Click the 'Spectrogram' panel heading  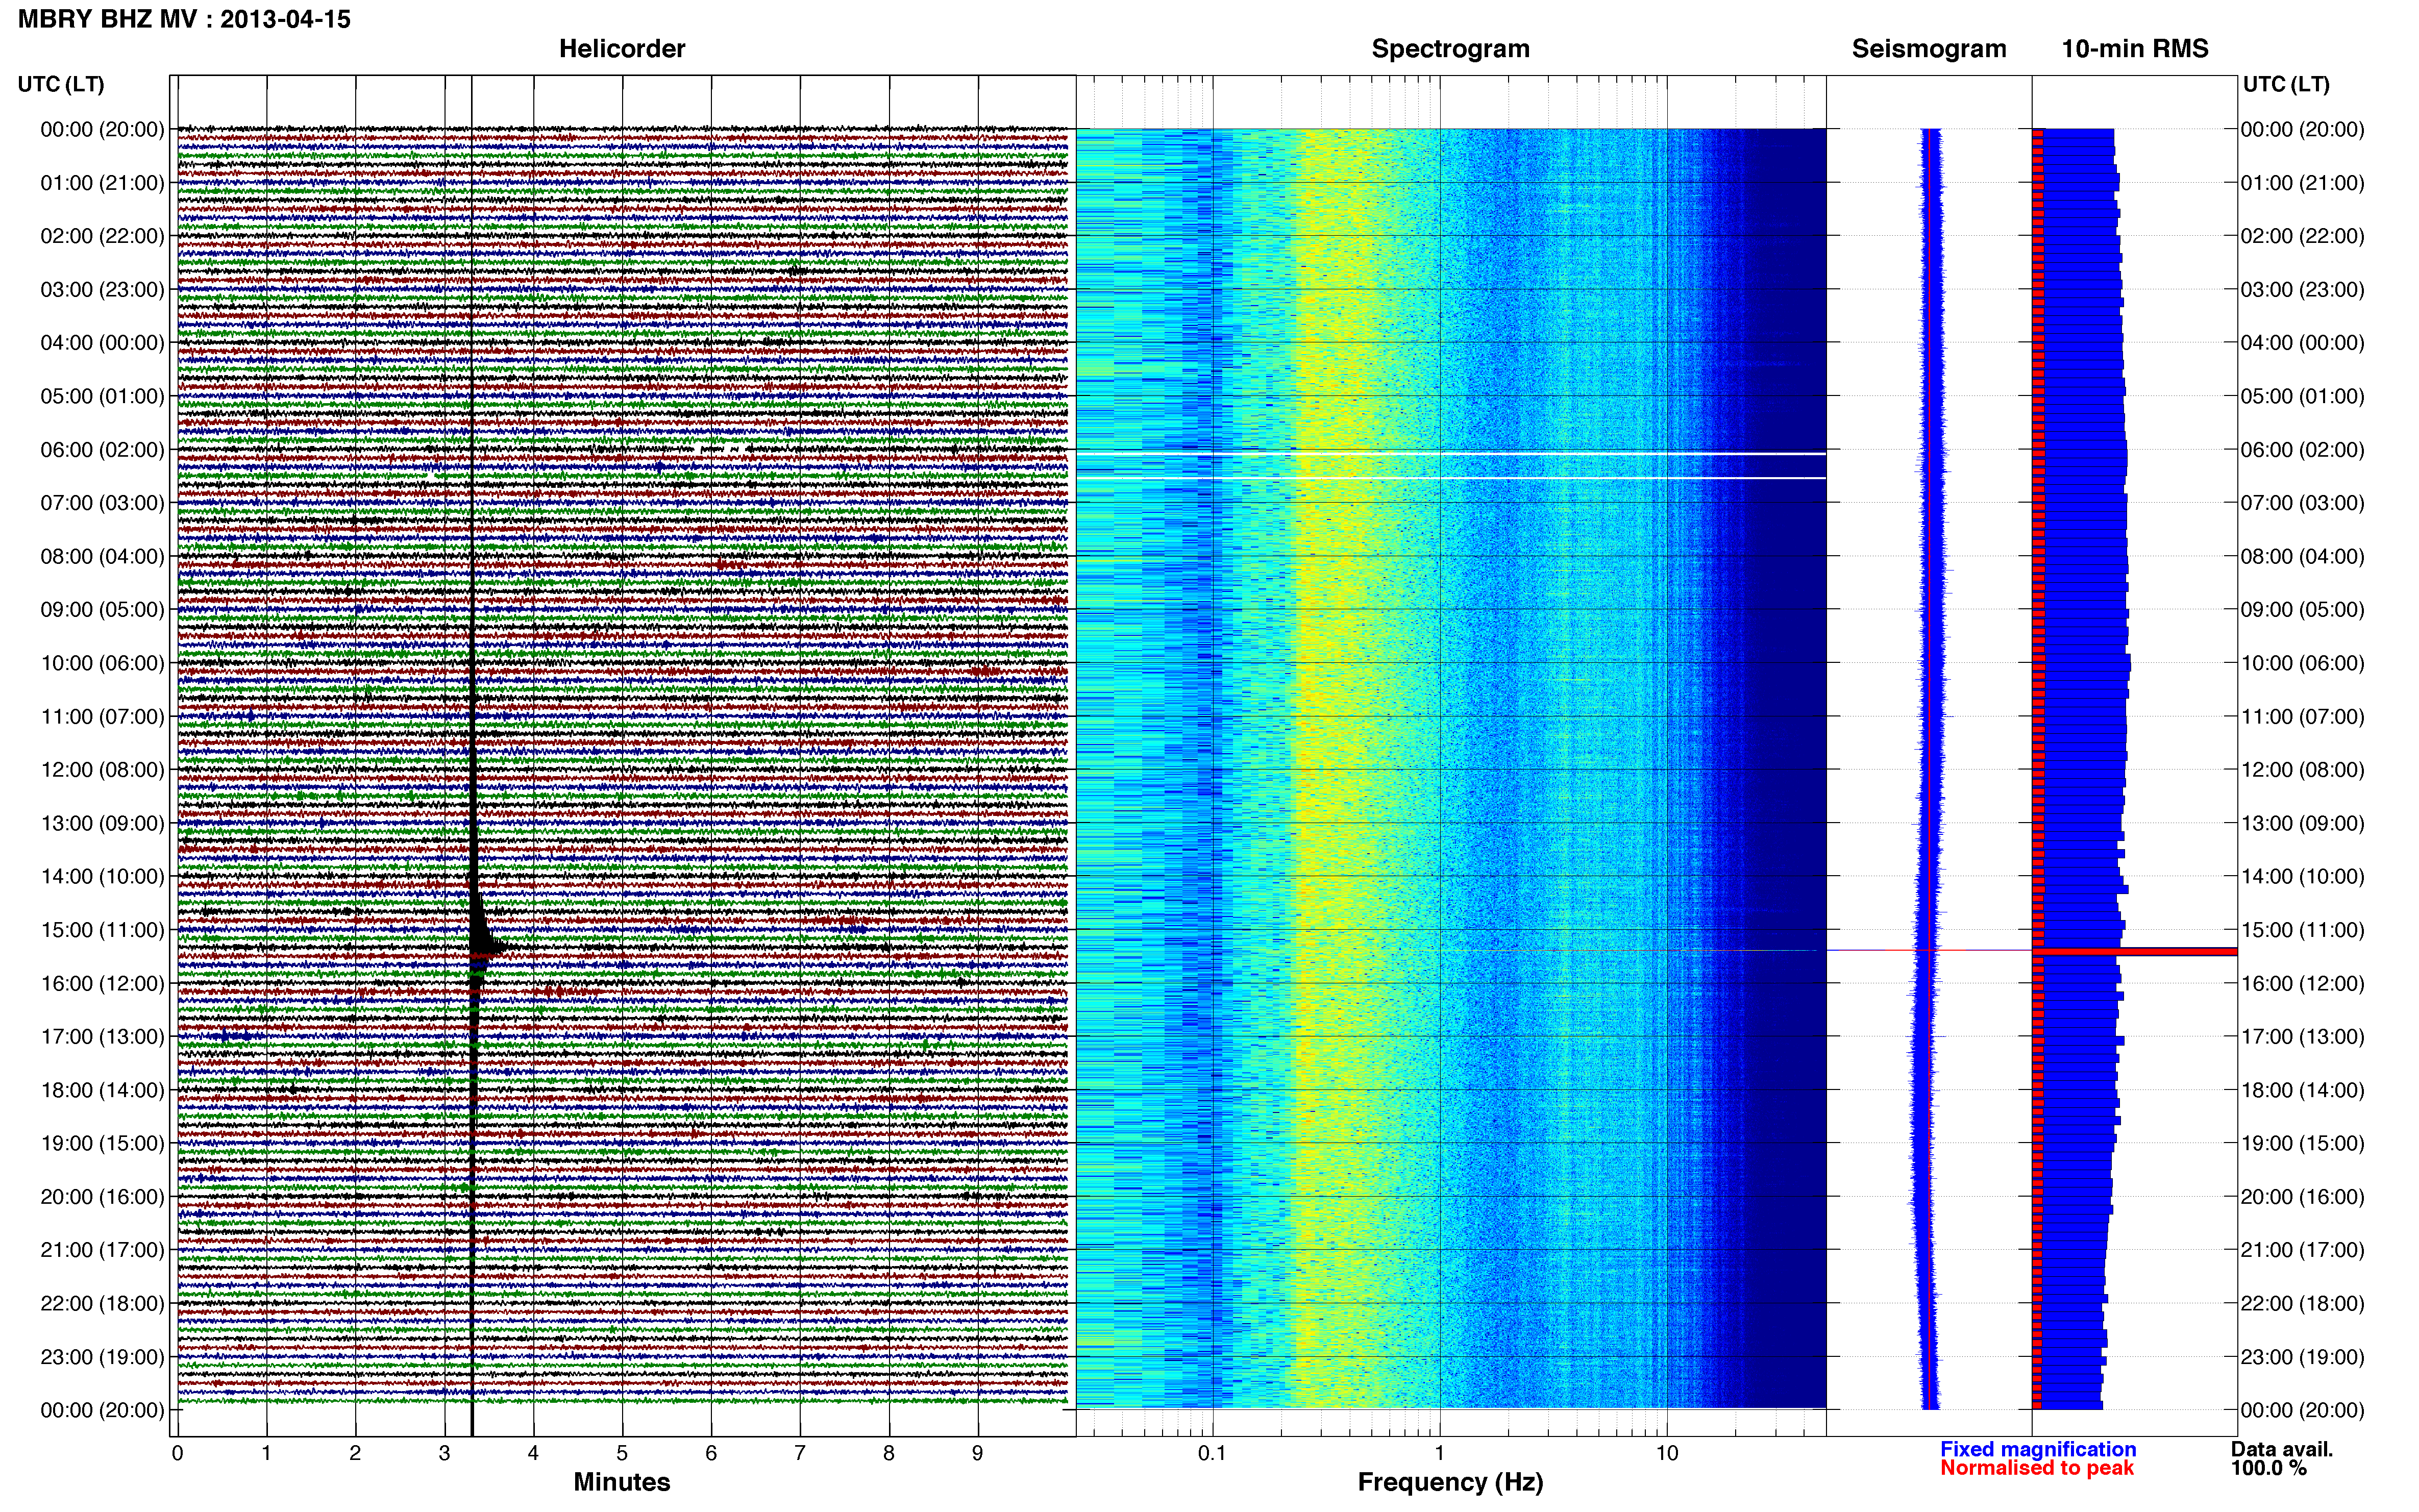point(1450,49)
